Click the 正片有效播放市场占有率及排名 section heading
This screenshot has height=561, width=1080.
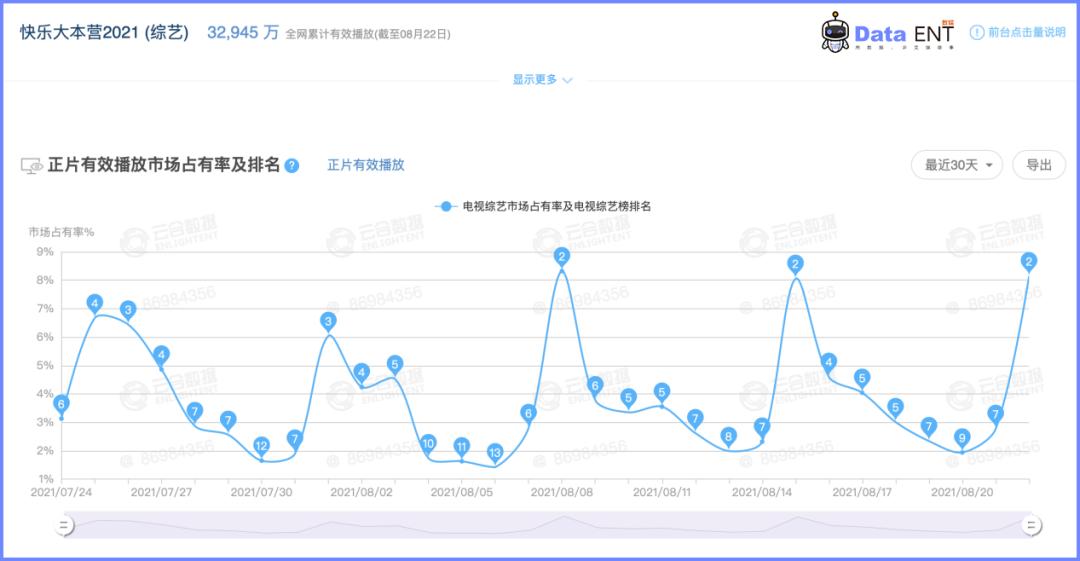click(164, 165)
